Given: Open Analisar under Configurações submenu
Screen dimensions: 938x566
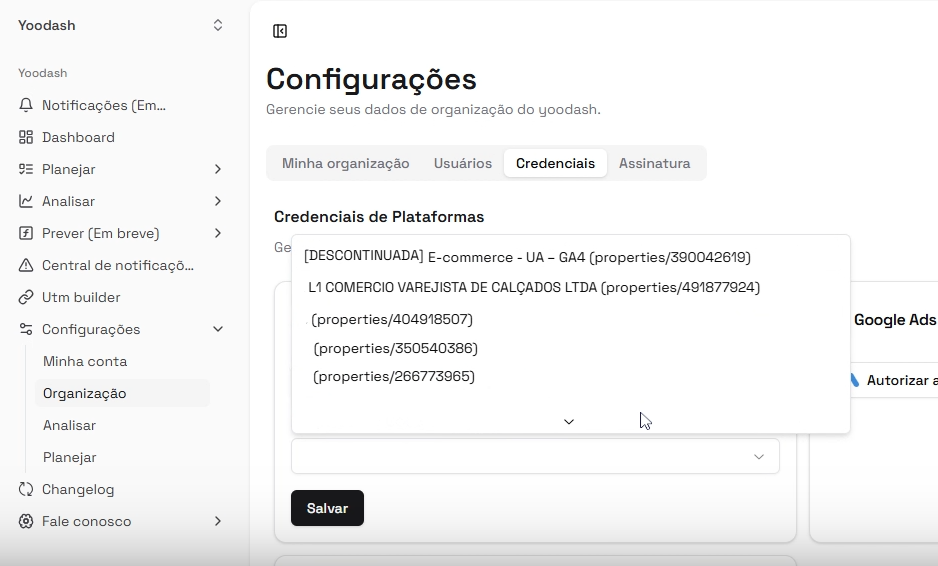Looking at the screenshot, I should [69, 425].
